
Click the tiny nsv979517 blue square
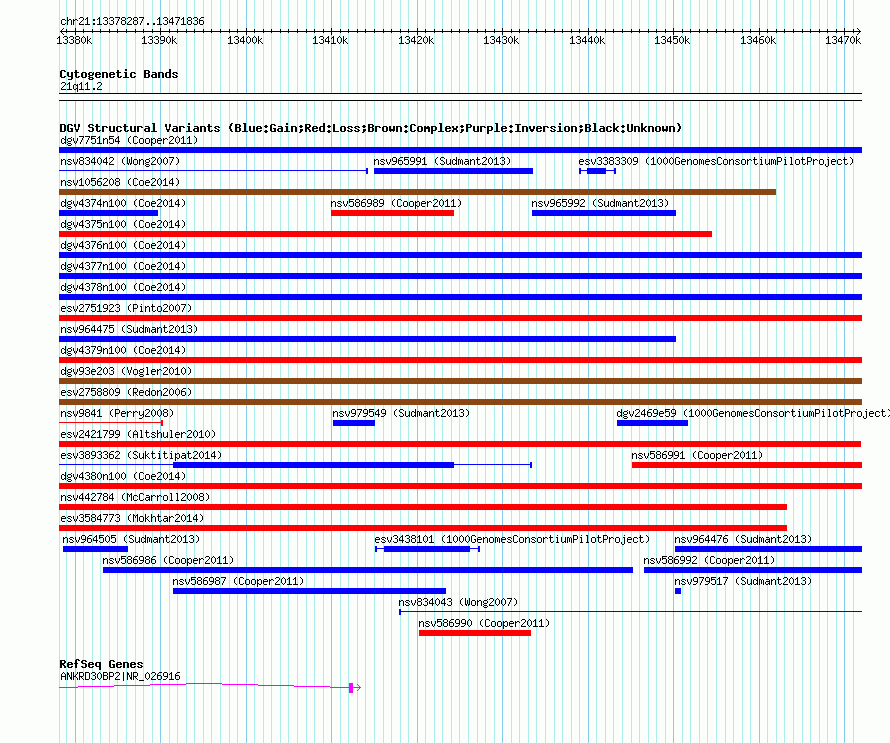click(x=678, y=591)
